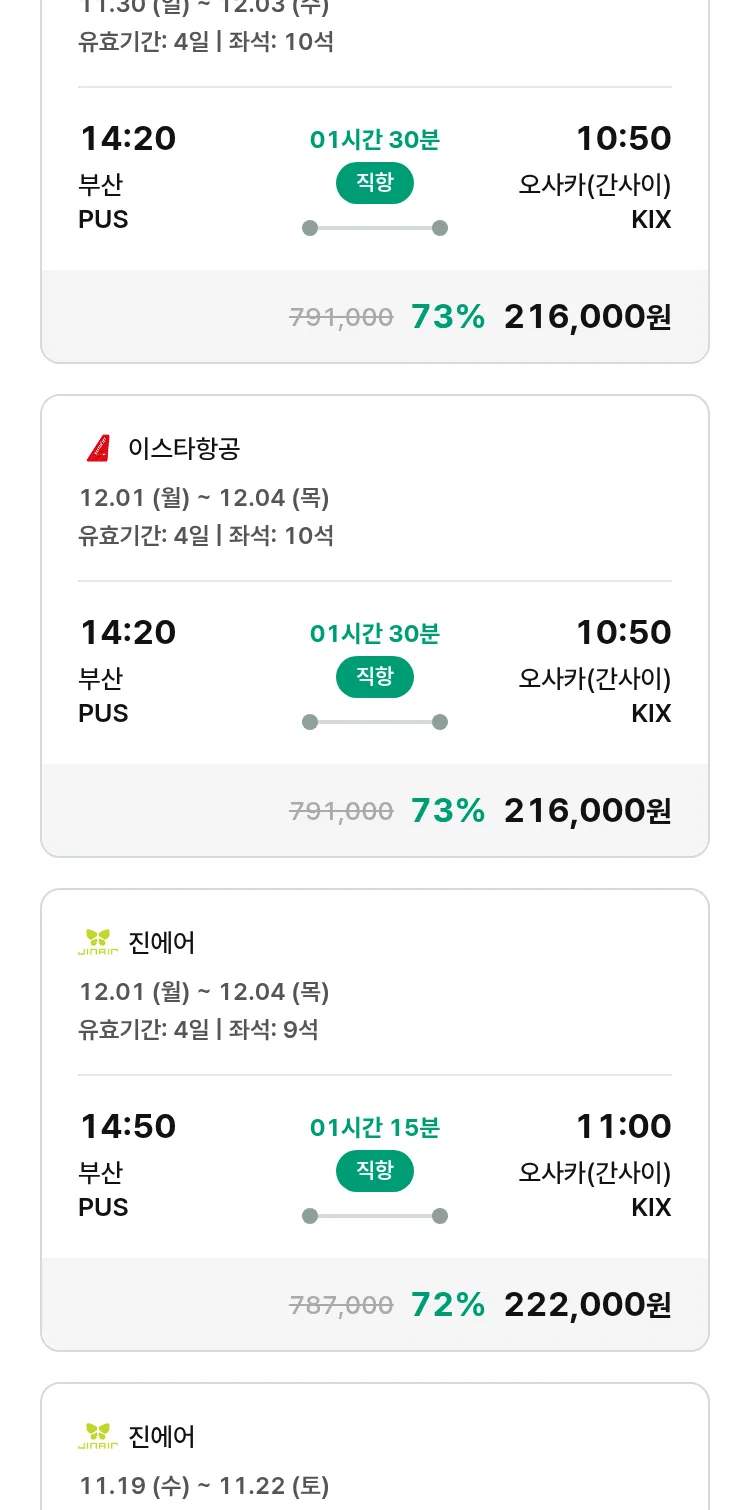This screenshot has height=1510, width=750.
Task: Tap the 216,000원 price in the topmost card
Action: [x=587, y=316]
